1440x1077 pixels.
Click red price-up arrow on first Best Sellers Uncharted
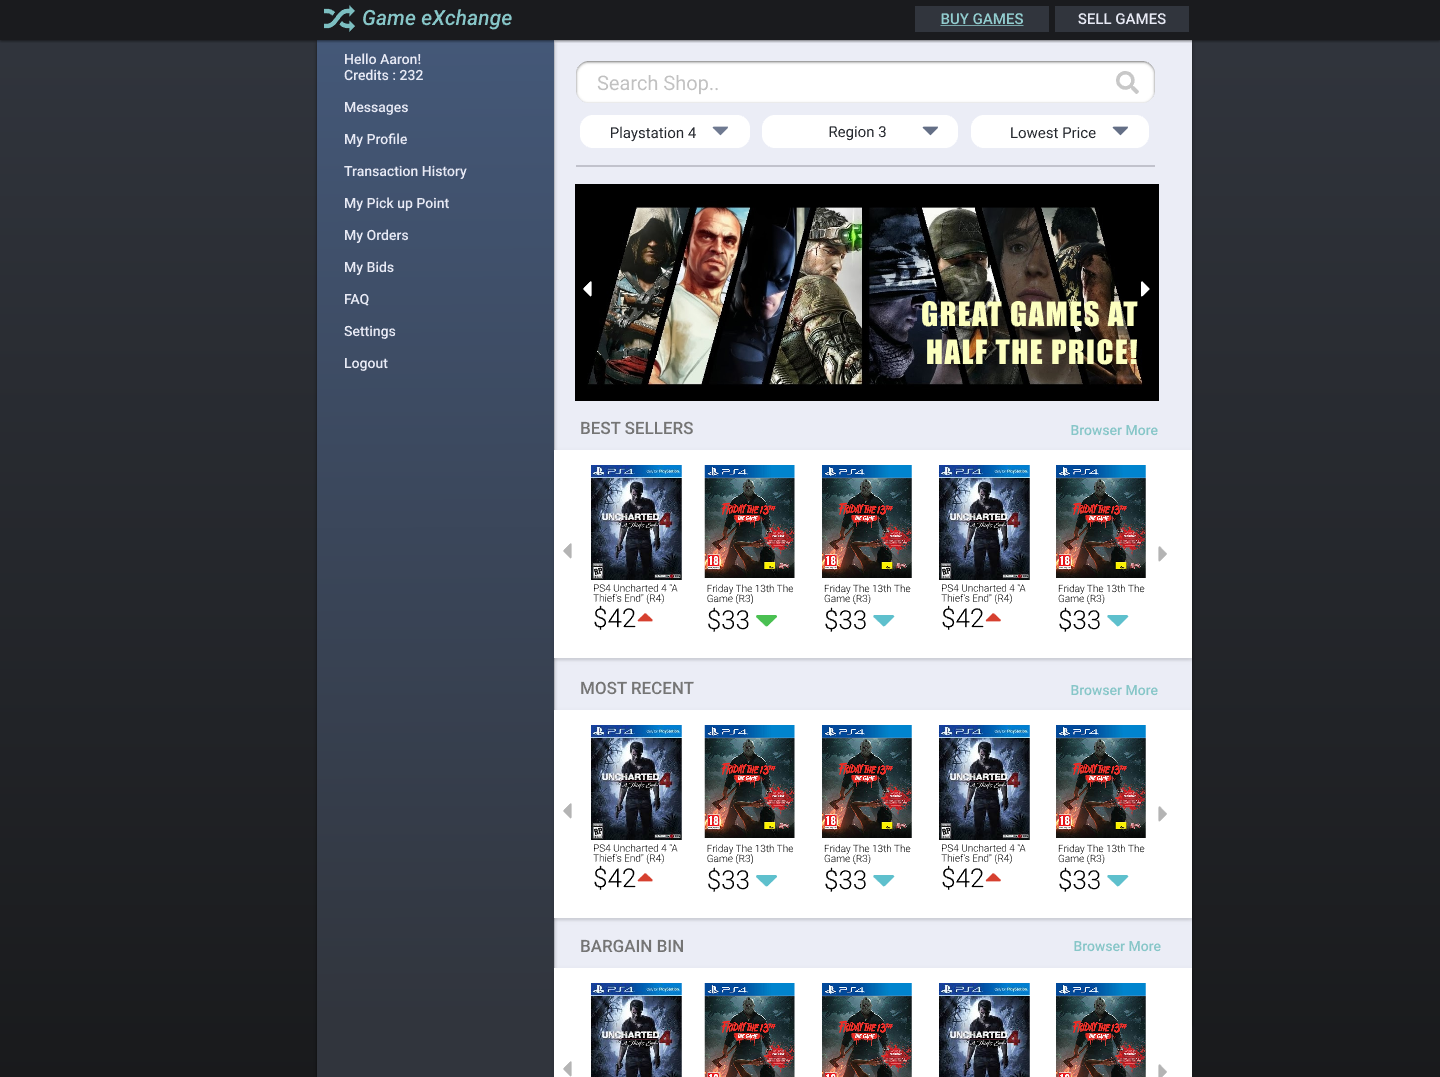[645, 618]
